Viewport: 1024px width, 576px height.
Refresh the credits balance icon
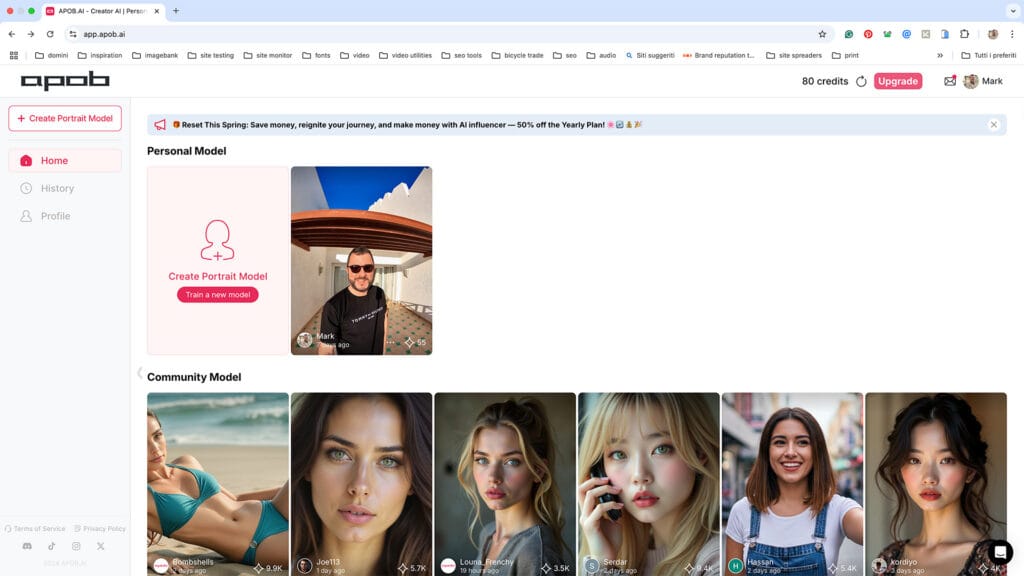tap(861, 81)
